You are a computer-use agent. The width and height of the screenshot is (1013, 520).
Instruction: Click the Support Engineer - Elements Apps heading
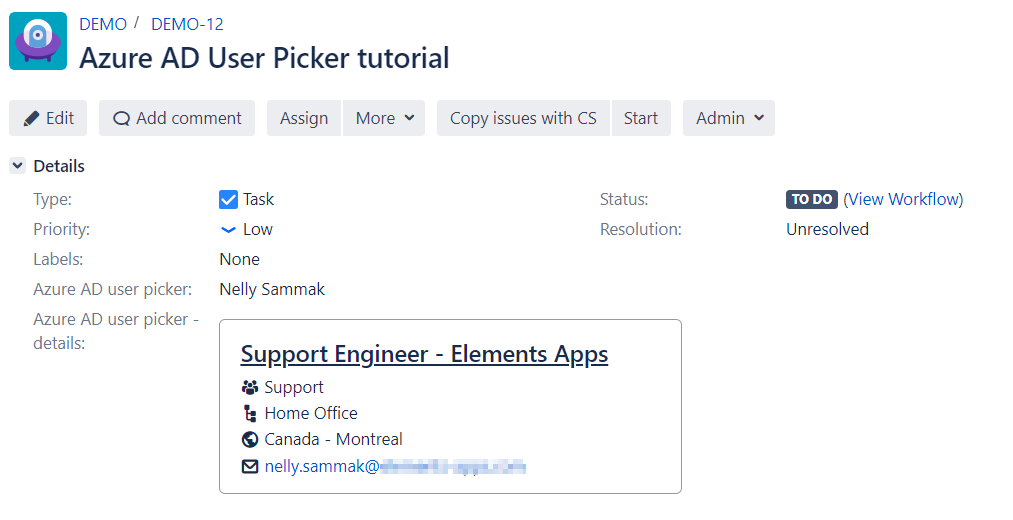click(x=424, y=354)
